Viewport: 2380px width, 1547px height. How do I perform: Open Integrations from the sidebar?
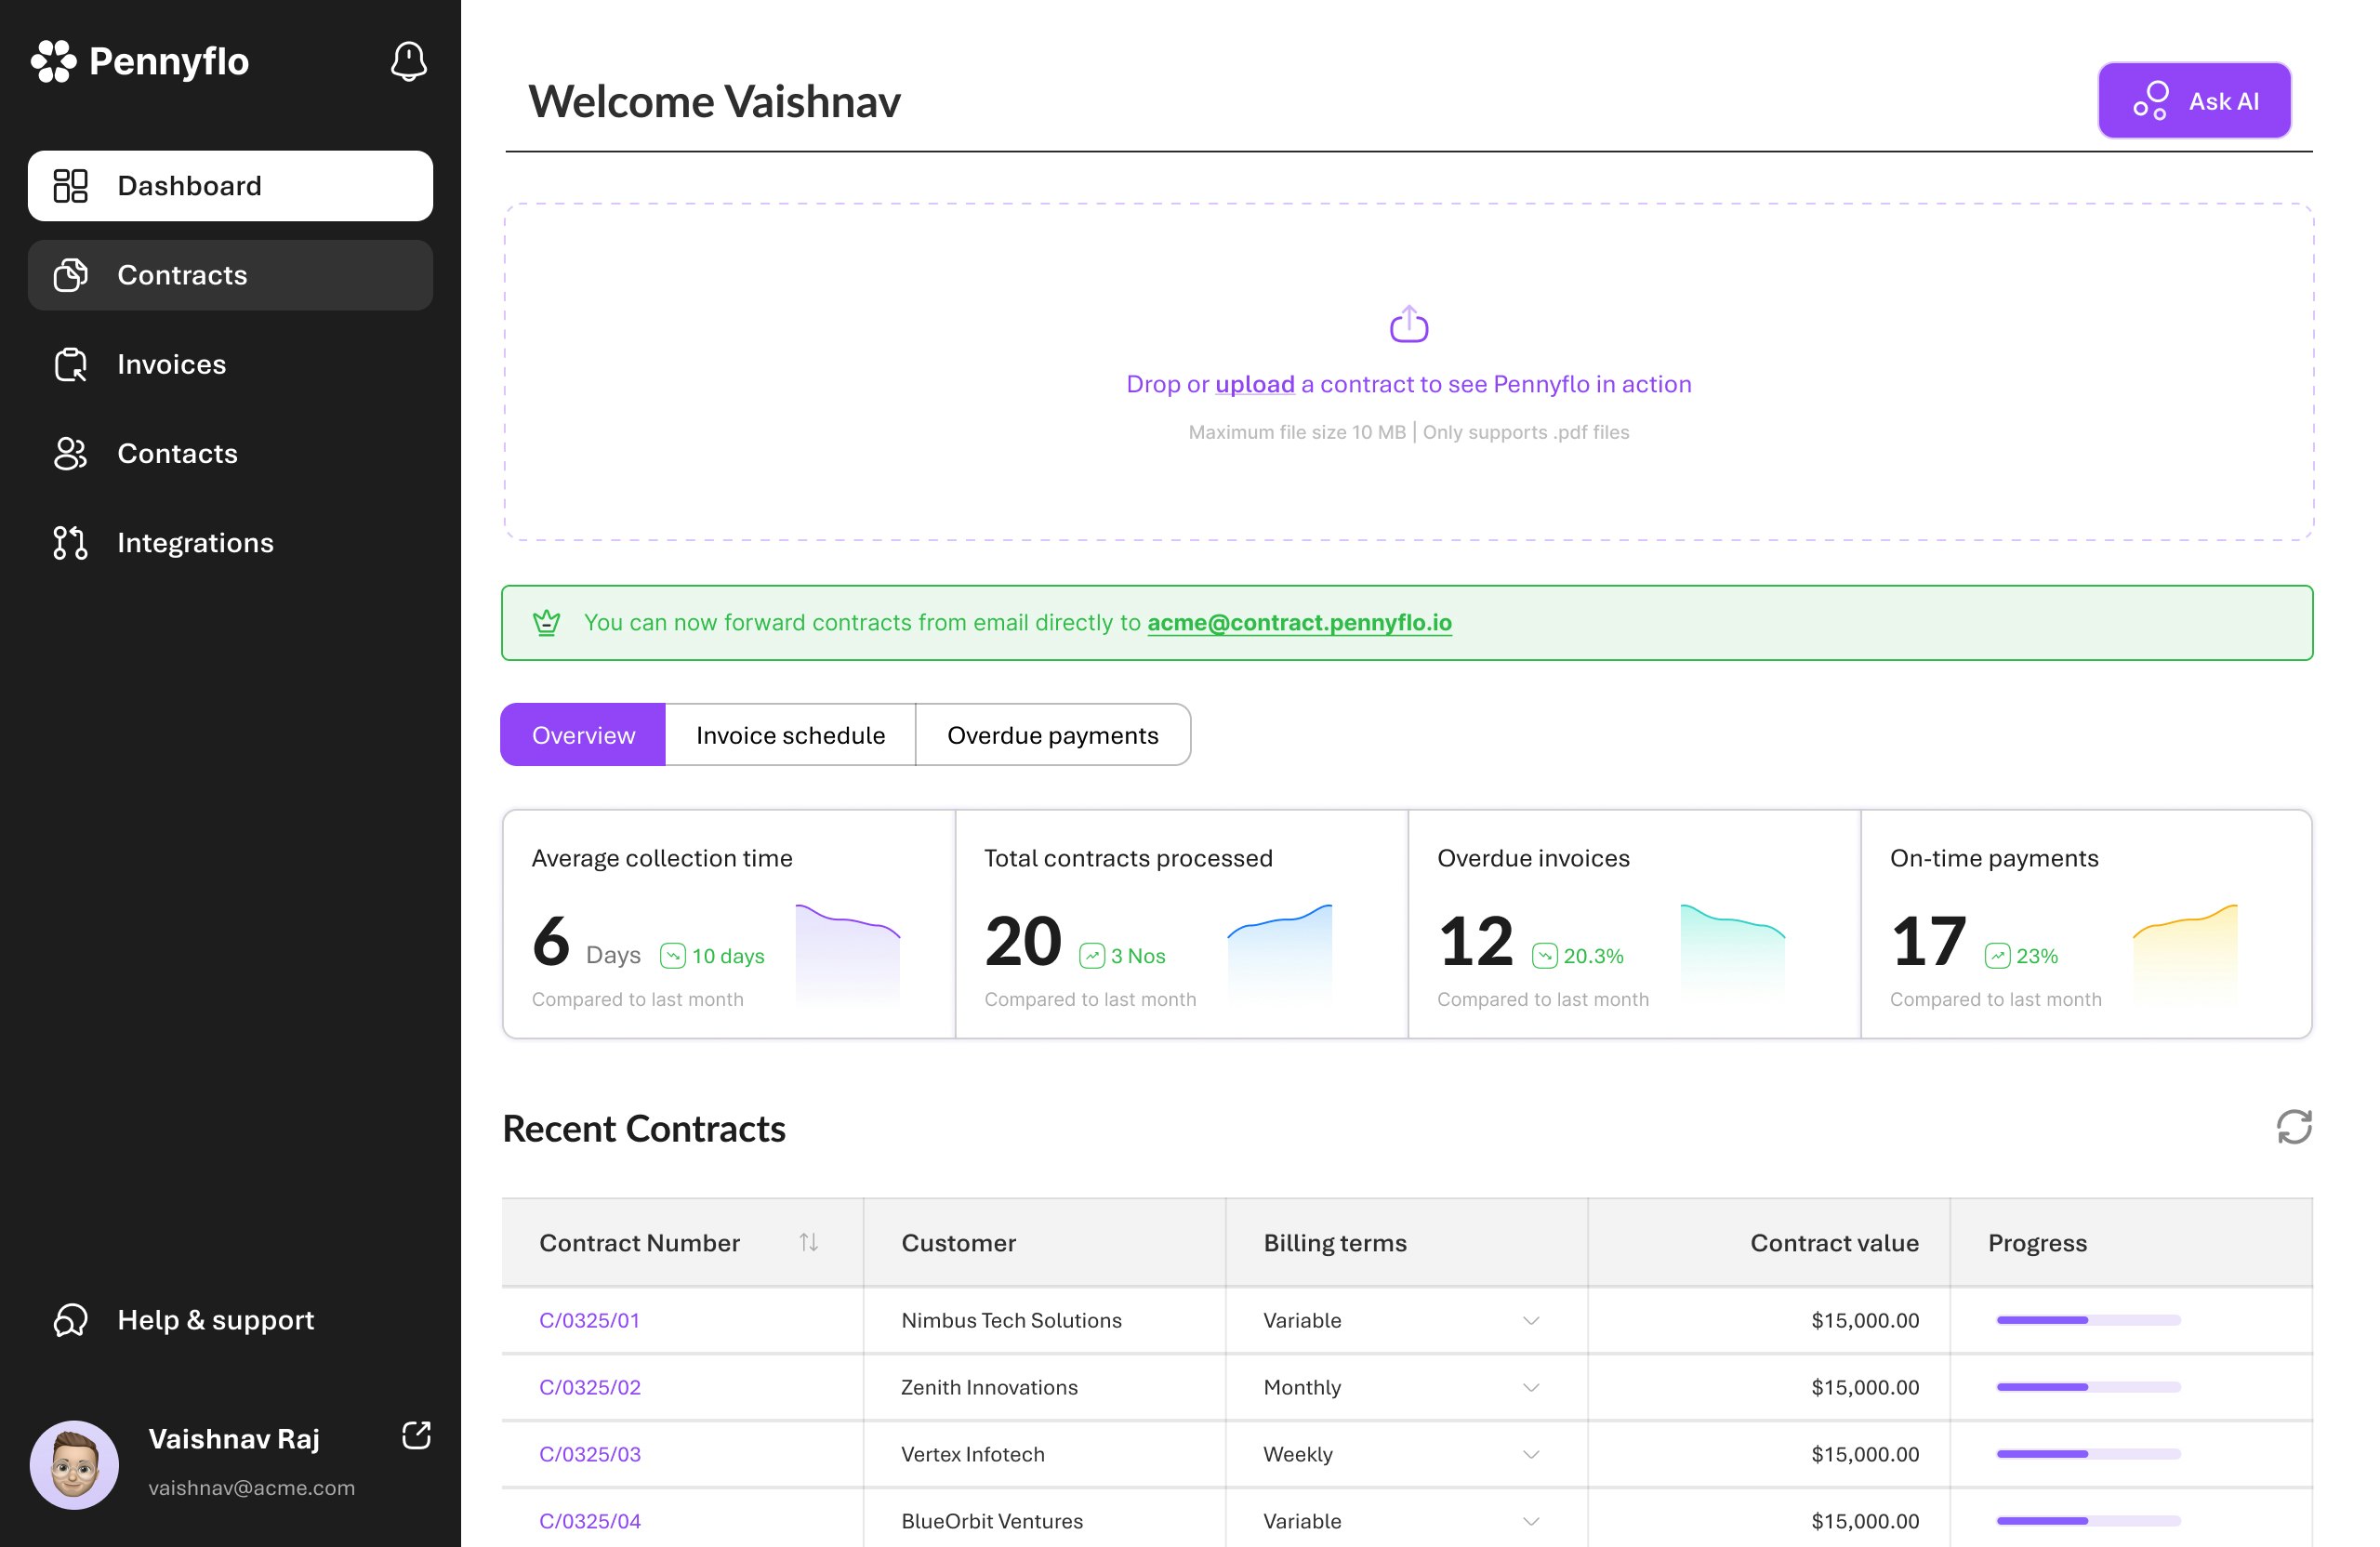point(195,543)
